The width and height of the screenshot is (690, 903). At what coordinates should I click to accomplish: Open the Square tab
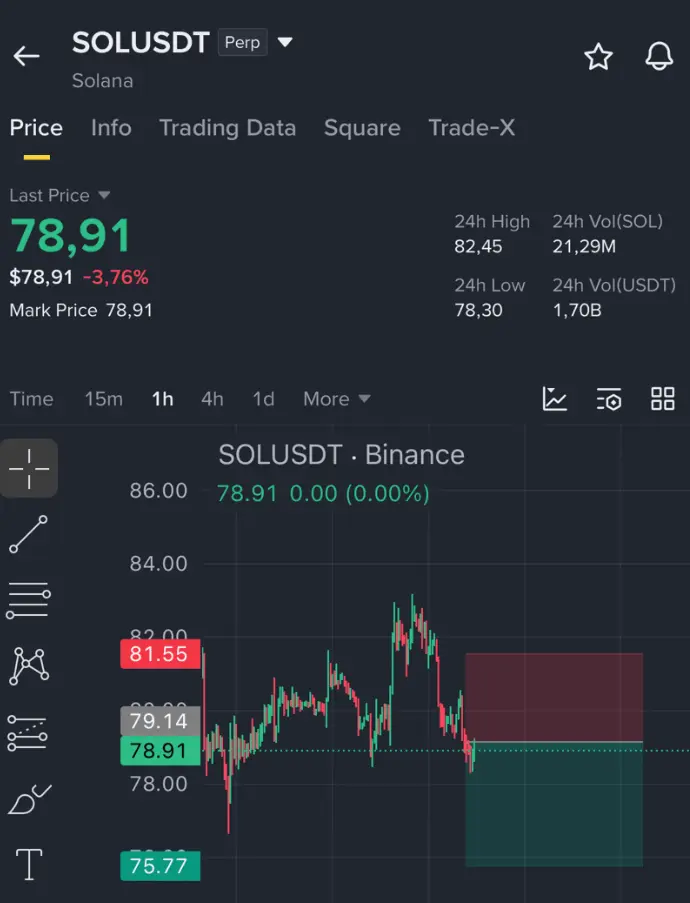coord(362,128)
